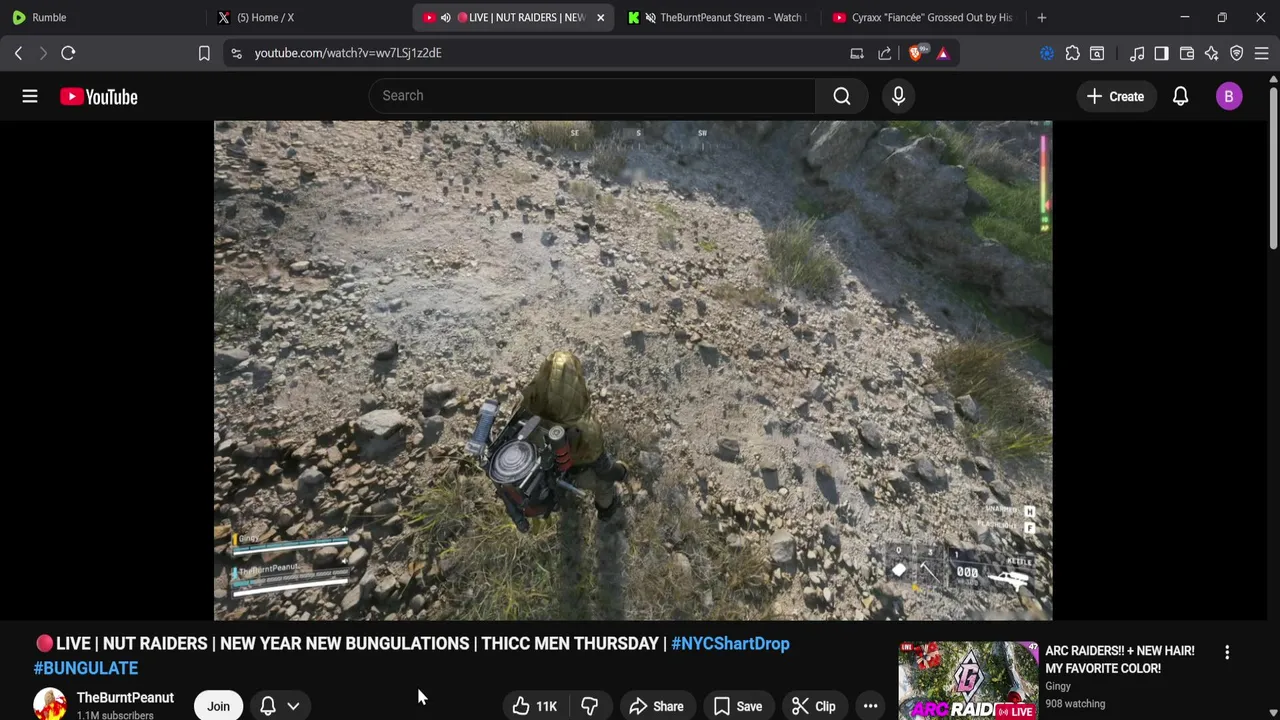1280x720 pixels.
Task: Toggle the browser sidebar panel
Action: [1161, 53]
